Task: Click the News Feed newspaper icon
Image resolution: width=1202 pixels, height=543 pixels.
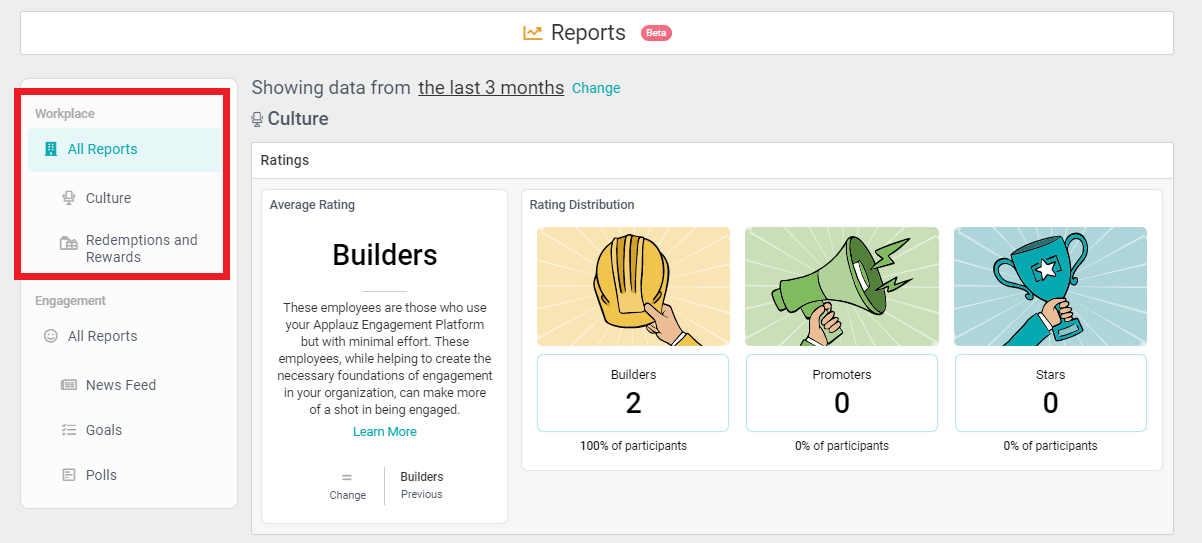Action: pos(69,385)
